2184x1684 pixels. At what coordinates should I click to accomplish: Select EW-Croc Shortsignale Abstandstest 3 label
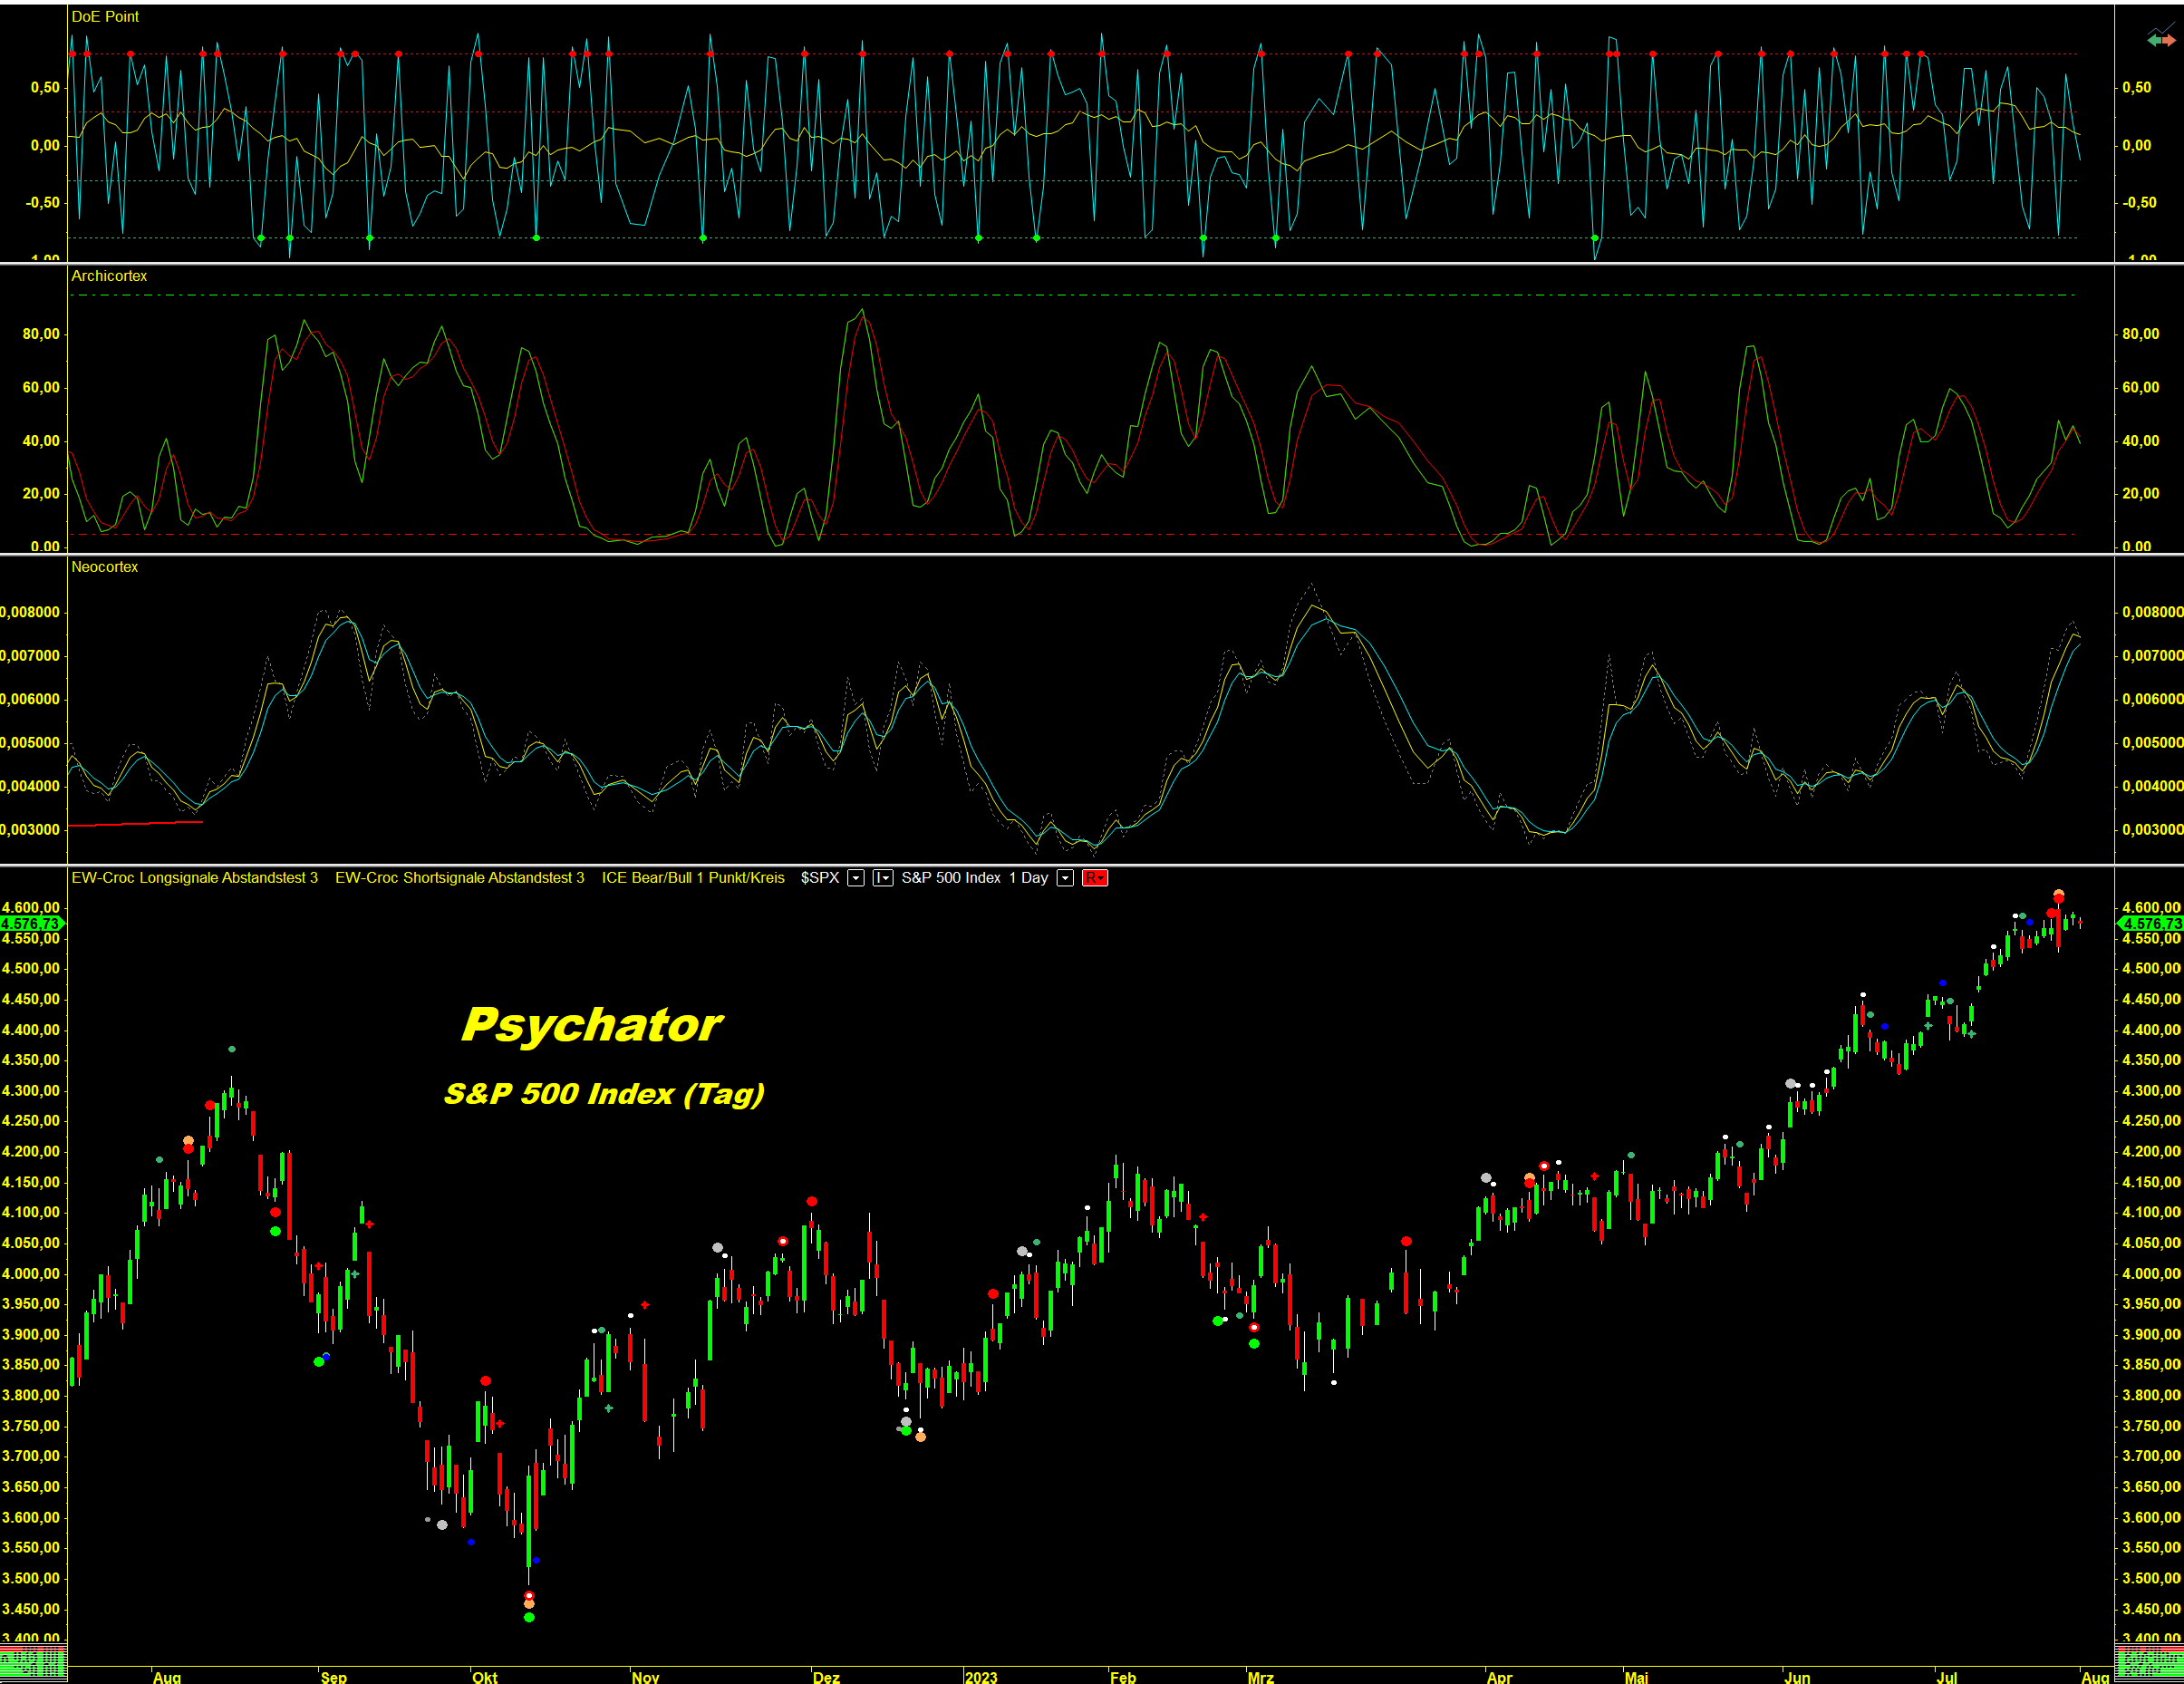pyautogui.click(x=459, y=878)
